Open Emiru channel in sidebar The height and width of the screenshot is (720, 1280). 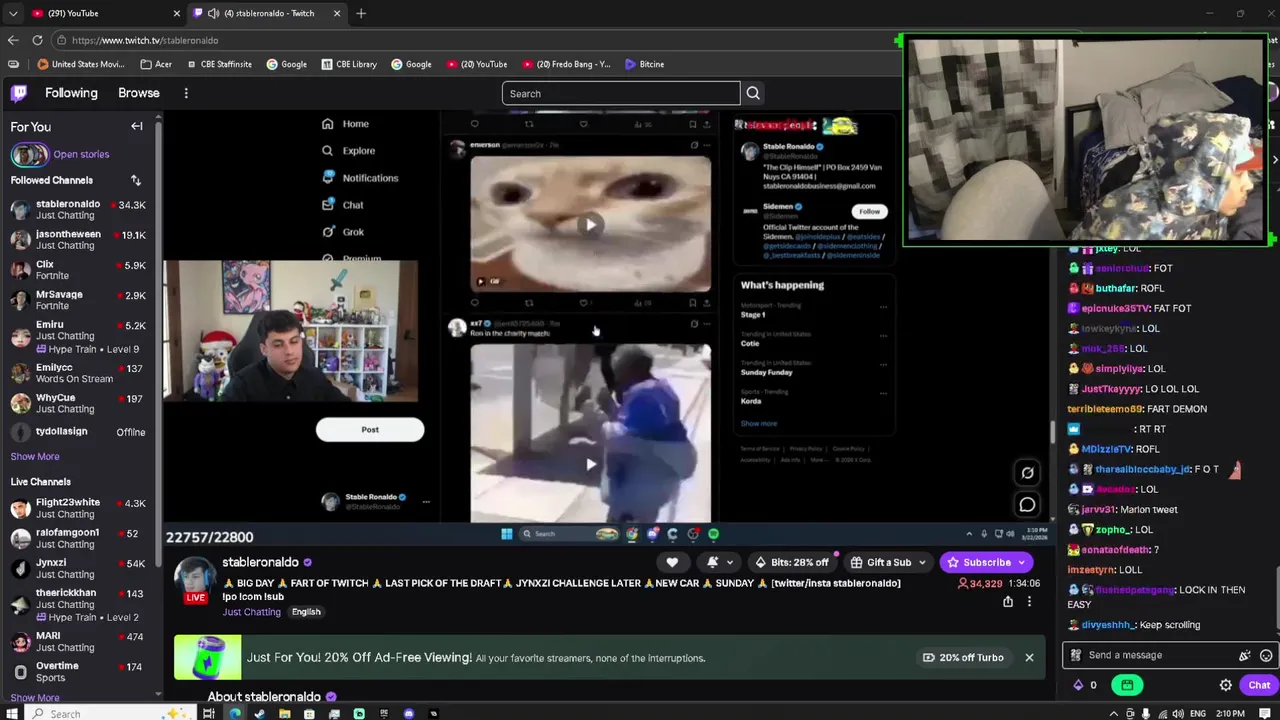[78, 336]
